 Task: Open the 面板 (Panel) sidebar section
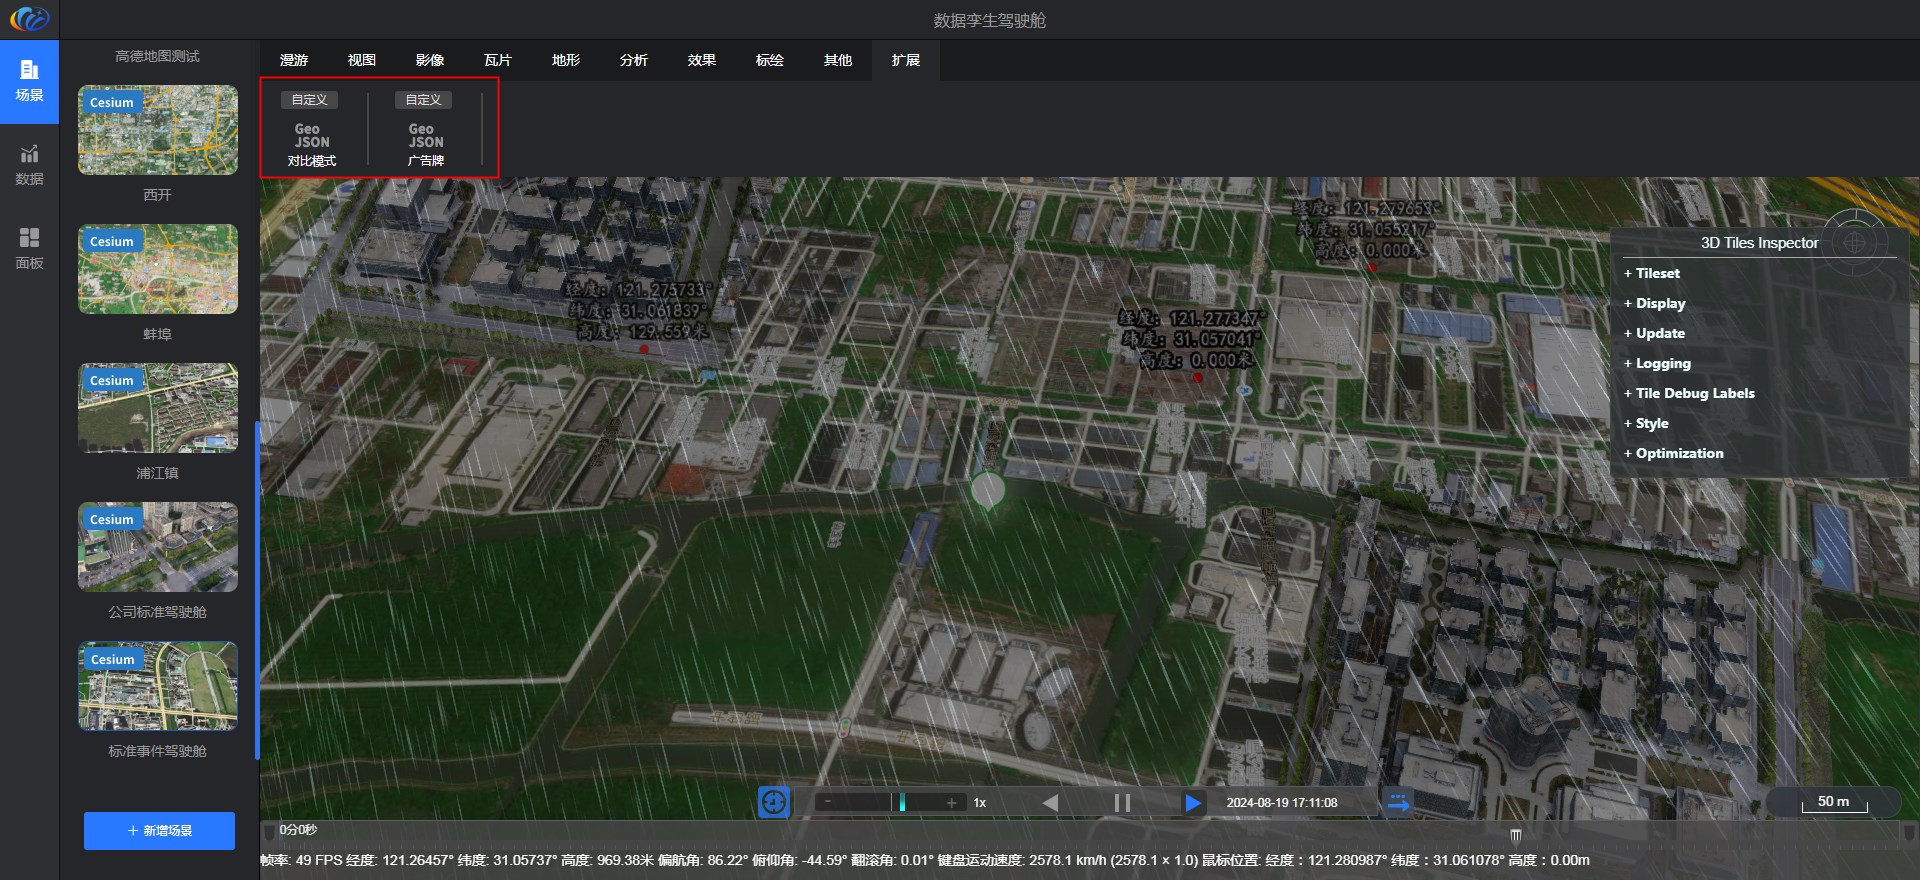[x=29, y=248]
